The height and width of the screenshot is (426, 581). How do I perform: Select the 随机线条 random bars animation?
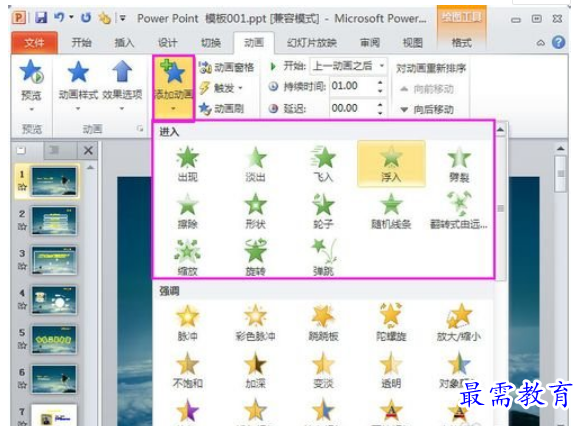pyautogui.click(x=391, y=211)
